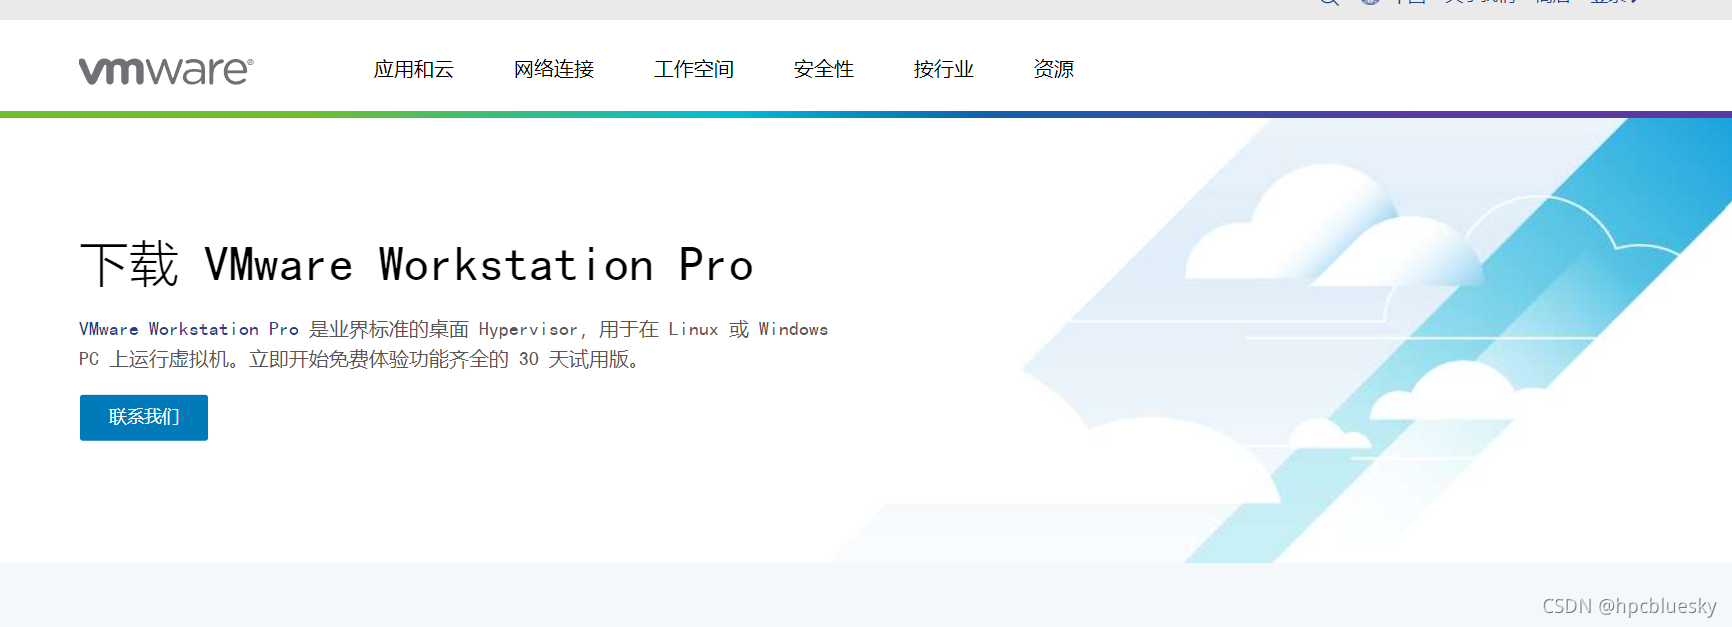The height and width of the screenshot is (627, 1732).
Task: Open the 资源 menu
Action: (x=1053, y=69)
